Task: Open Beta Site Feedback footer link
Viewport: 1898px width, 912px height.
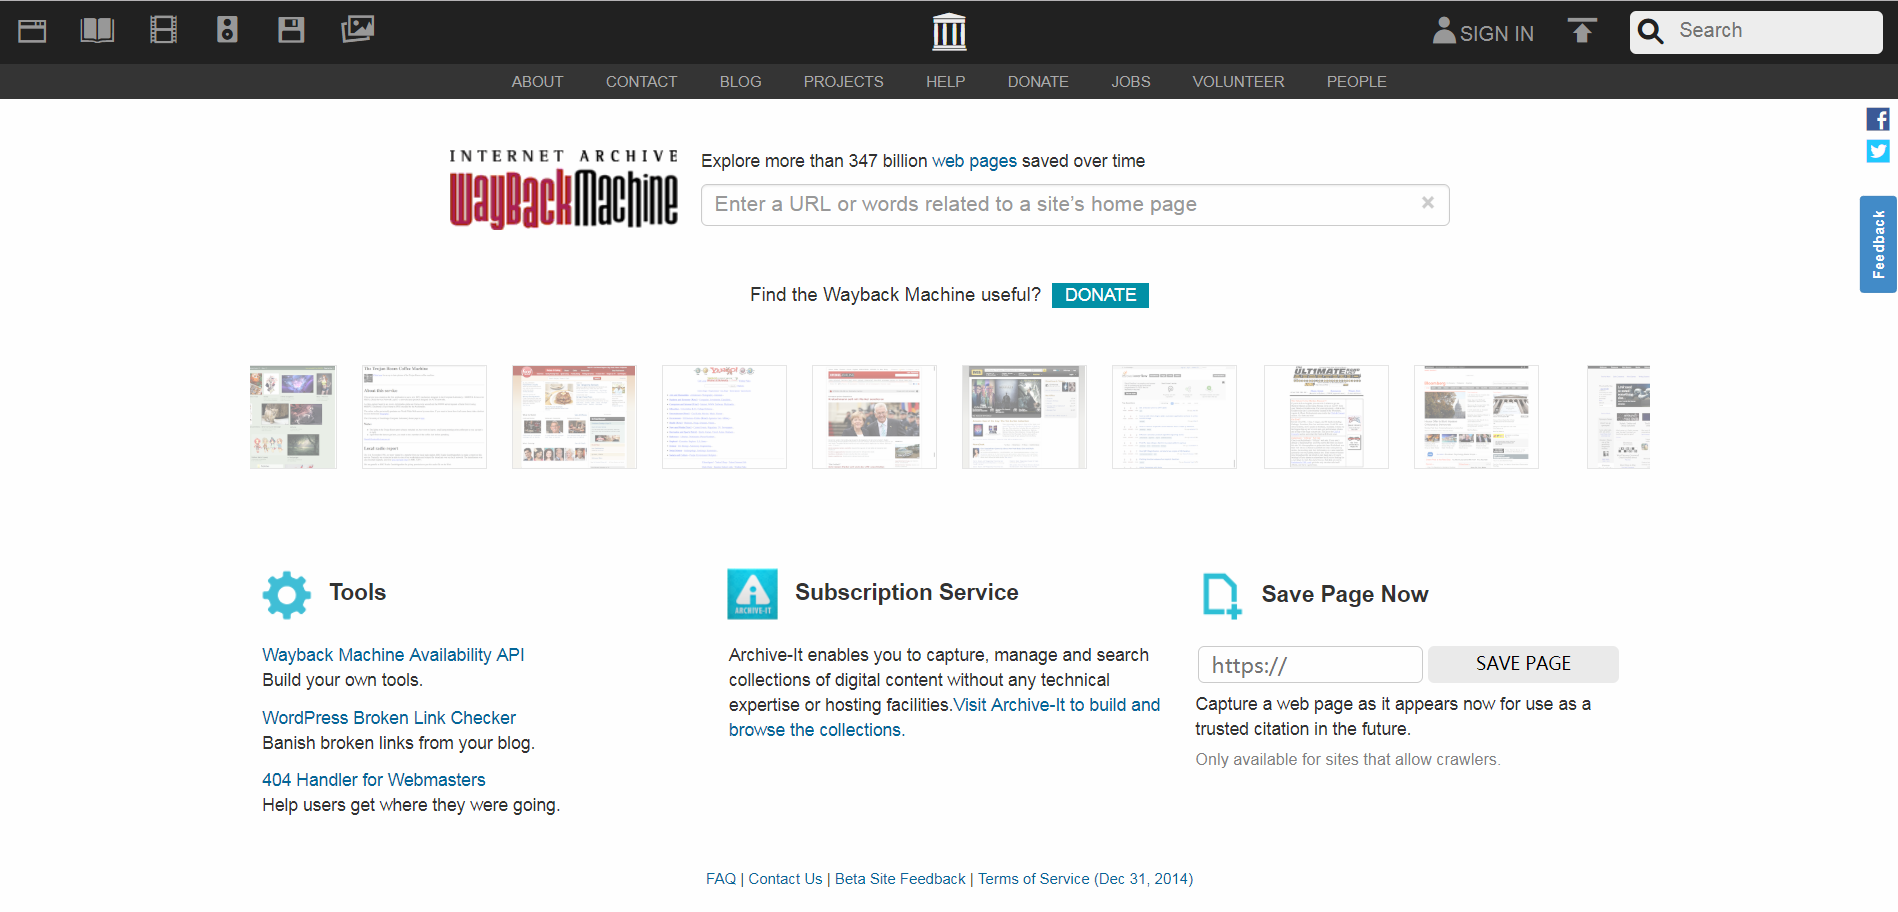Action: coord(900,879)
